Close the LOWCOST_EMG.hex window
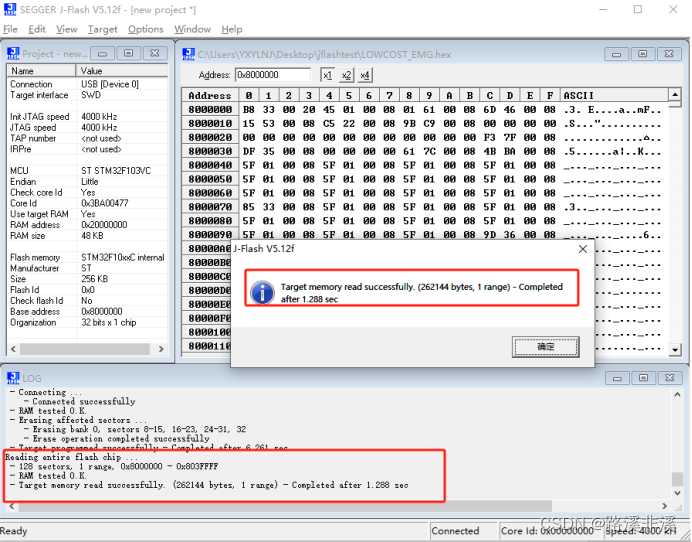Screen dimensions: 692x542 coord(669,54)
